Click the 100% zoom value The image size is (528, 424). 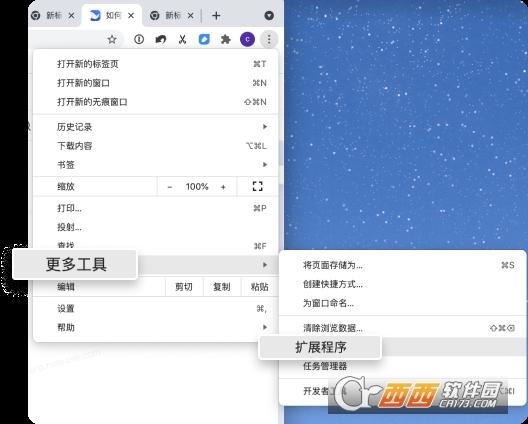tap(197, 187)
